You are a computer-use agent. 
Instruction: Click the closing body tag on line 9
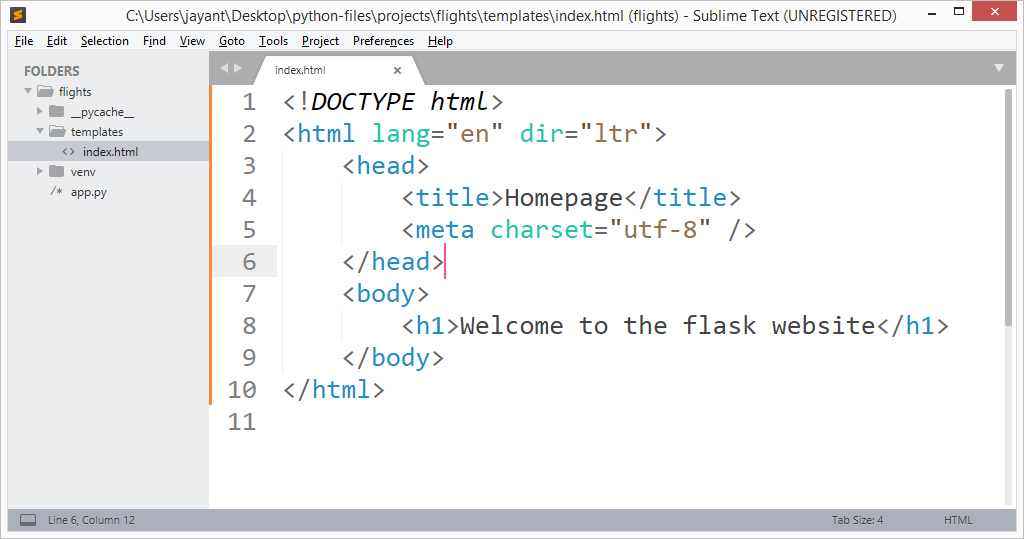pos(393,358)
